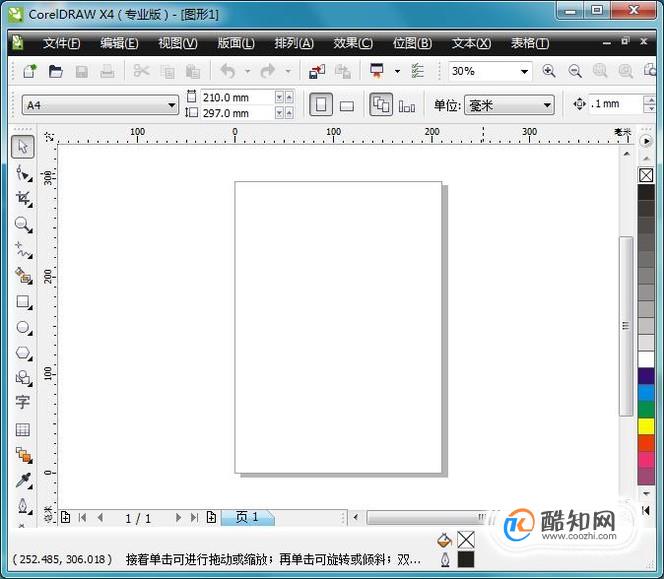Click the Print icon

pos(107,71)
